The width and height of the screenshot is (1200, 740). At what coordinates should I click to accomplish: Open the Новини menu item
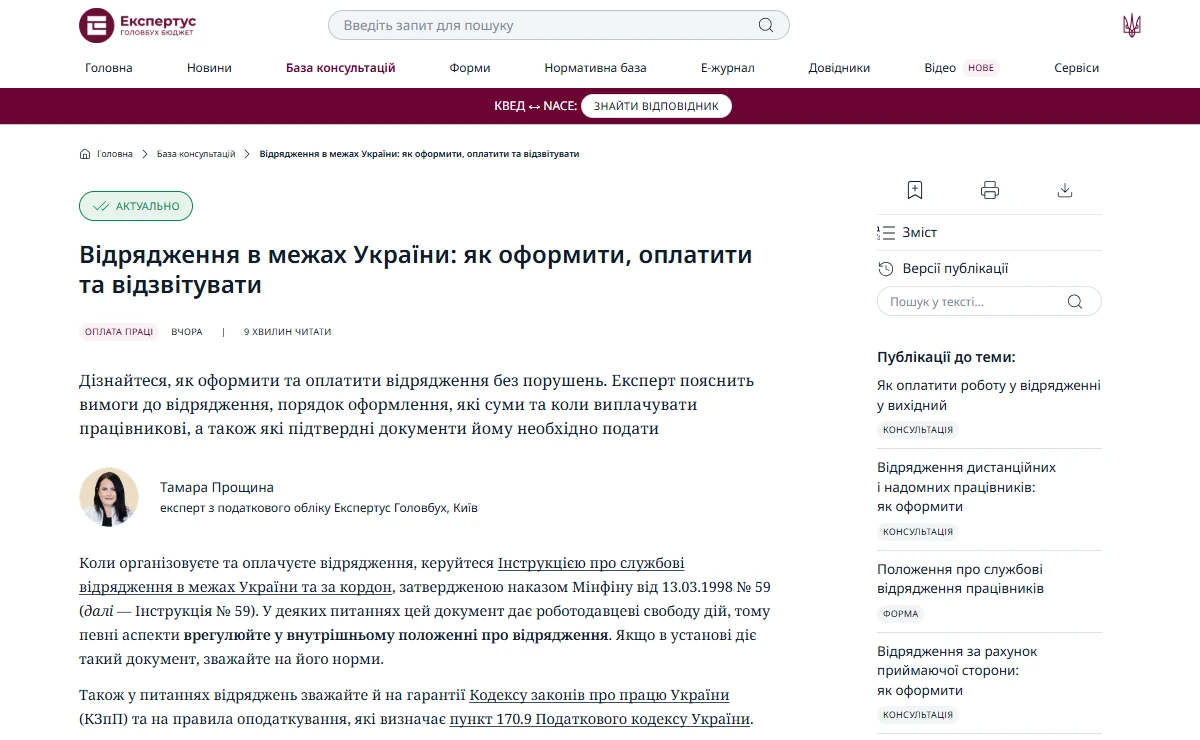tap(209, 68)
